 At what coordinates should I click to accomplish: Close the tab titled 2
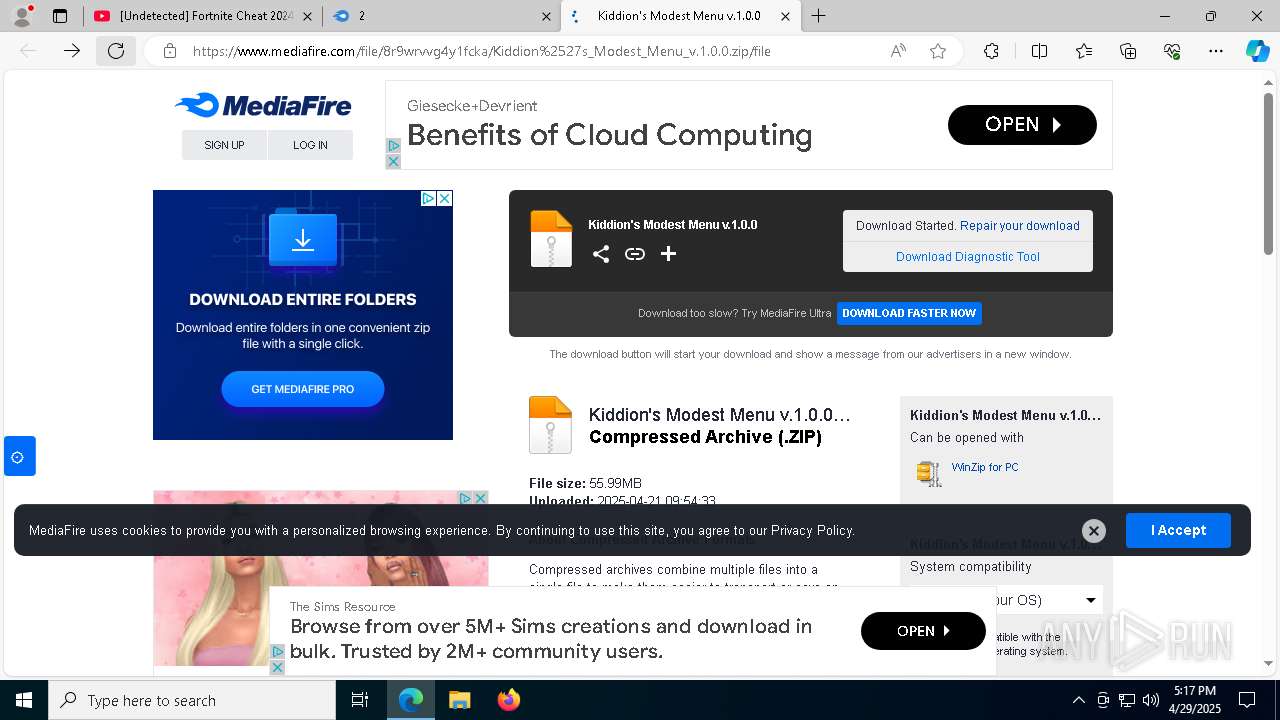546,16
